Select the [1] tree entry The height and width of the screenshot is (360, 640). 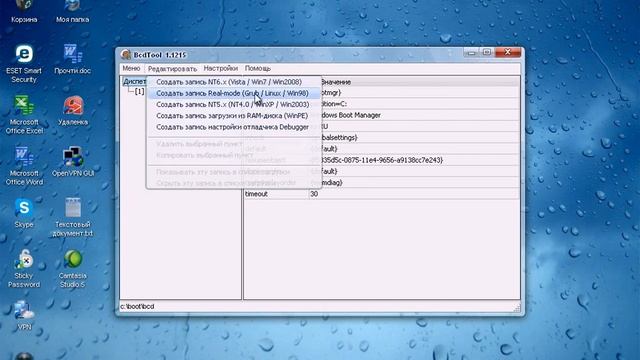pos(140,91)
